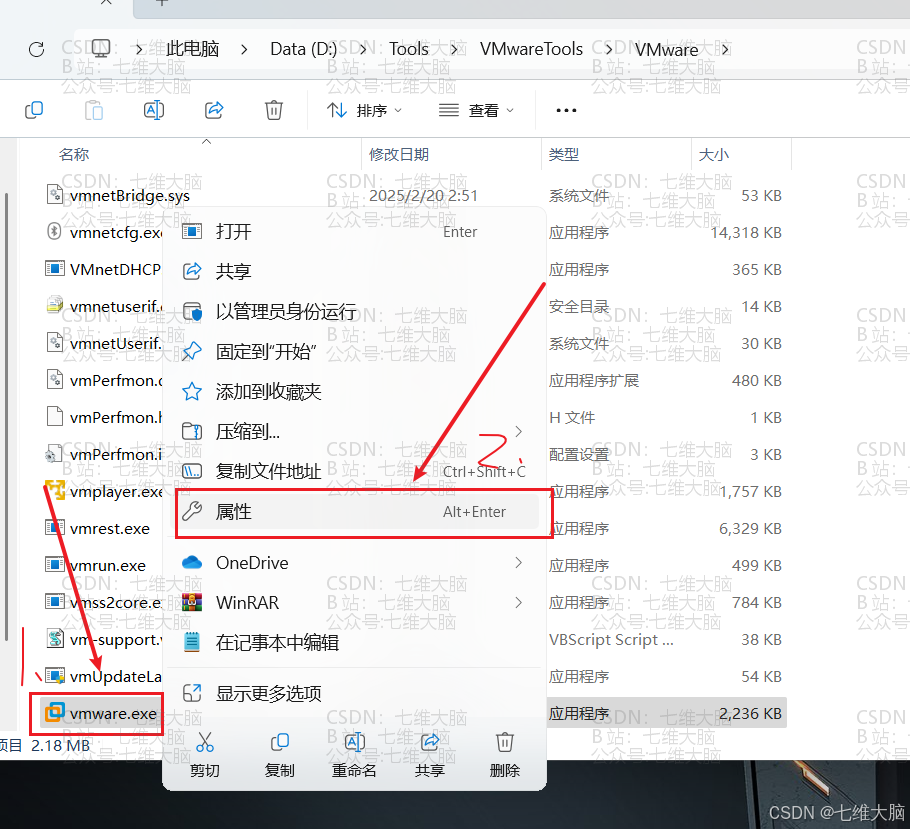Screen dimensions: 910x829
Task: Click the vm-support VBScript file icon
Action: pyautogui.click(x=55, y=639)
